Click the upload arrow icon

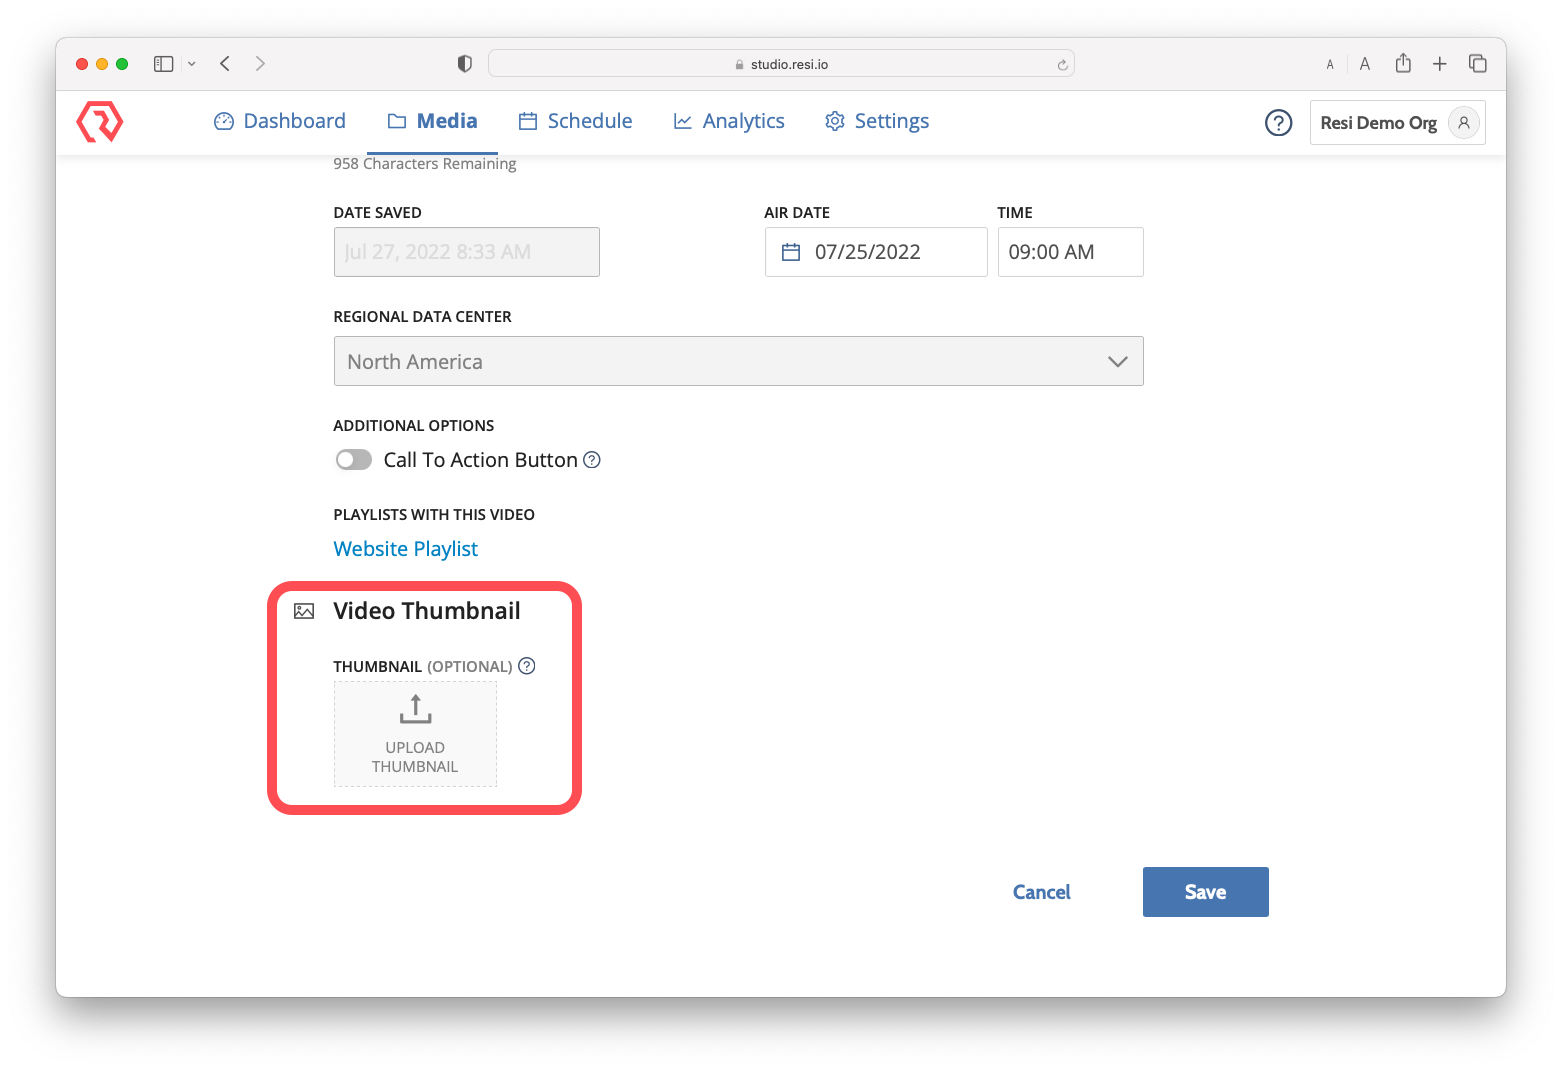pos(415,709)
